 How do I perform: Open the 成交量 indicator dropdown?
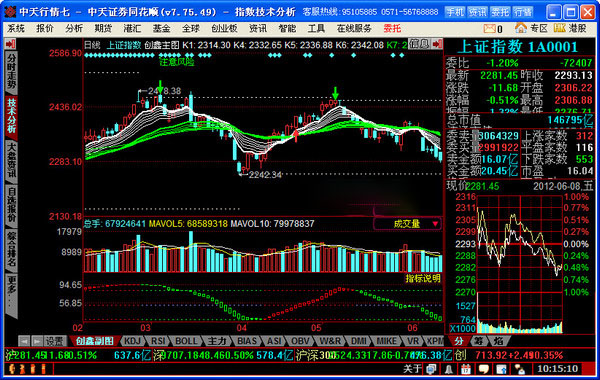(408, 224)
